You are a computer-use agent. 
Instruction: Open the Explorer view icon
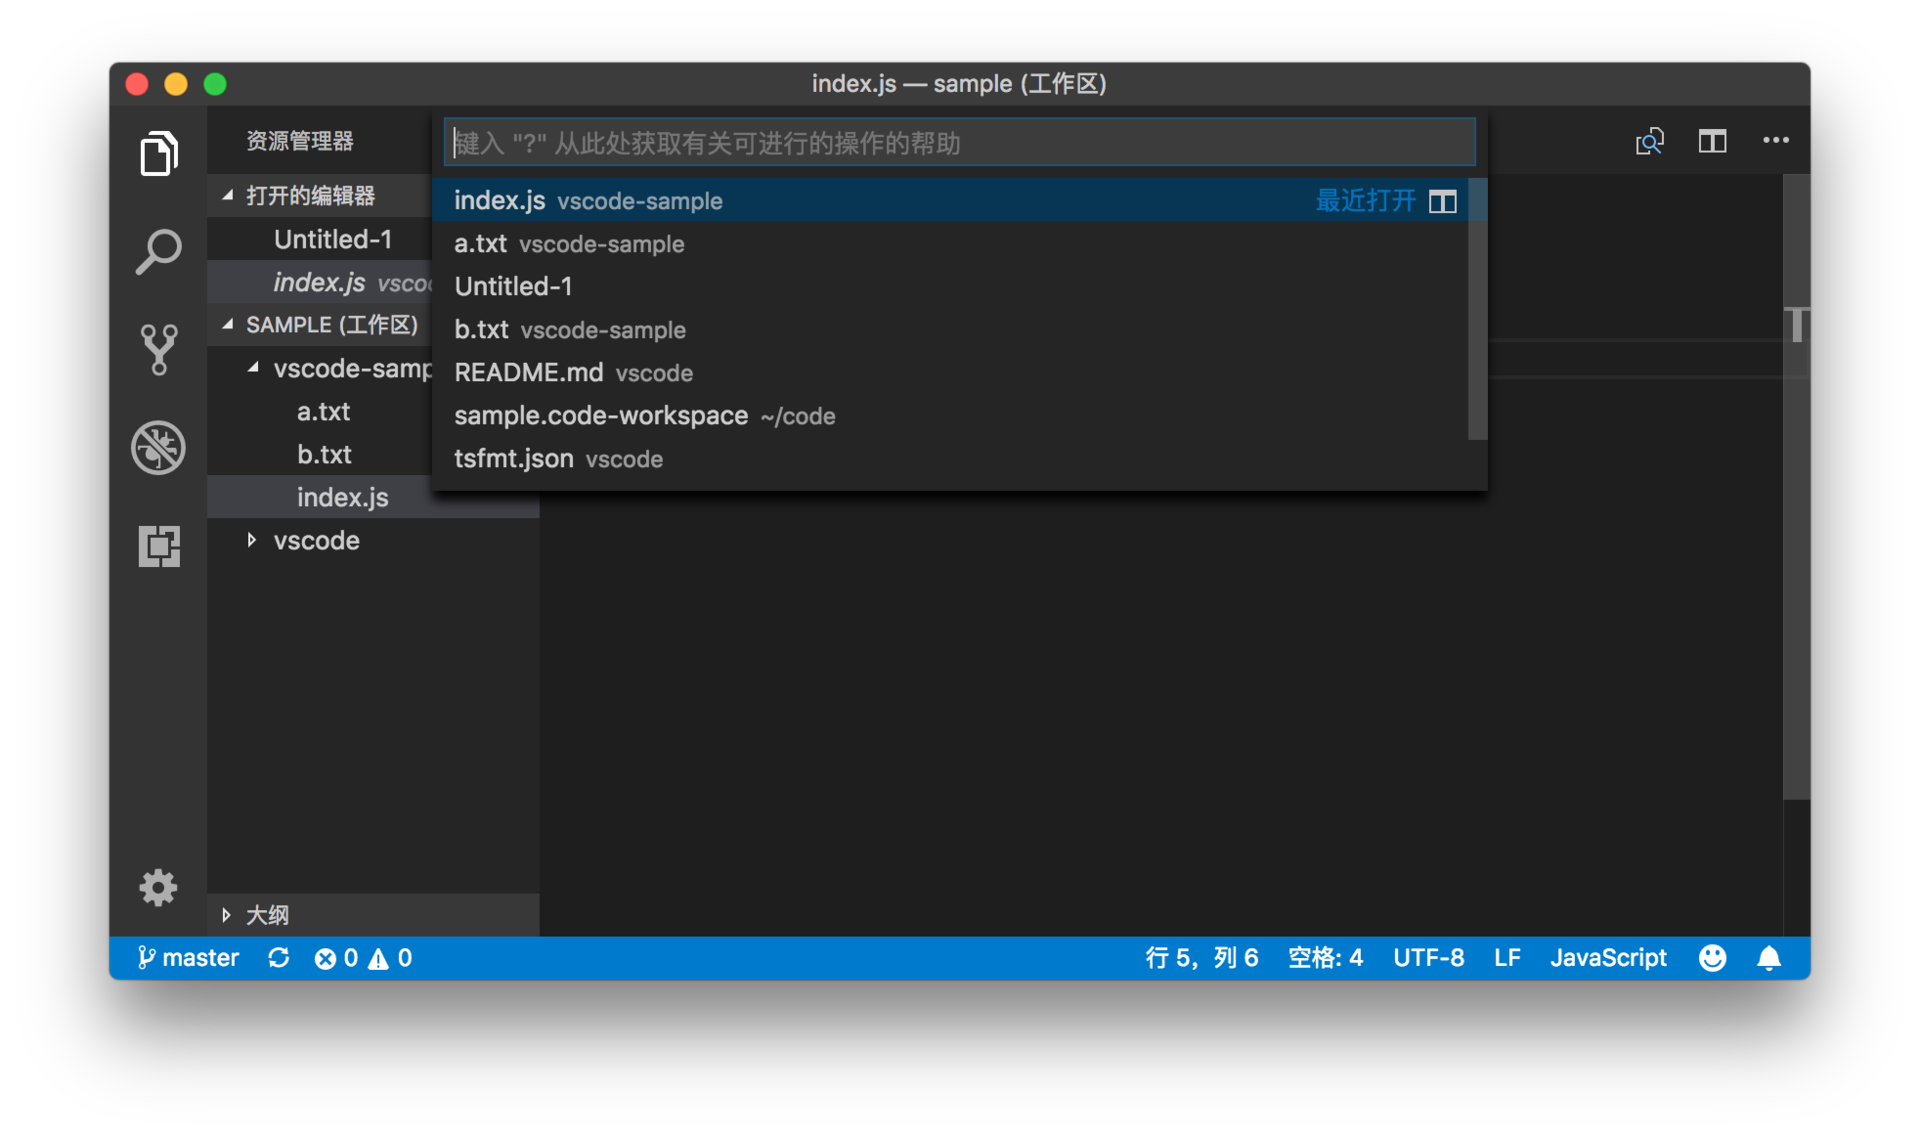(x=158, y=153)
